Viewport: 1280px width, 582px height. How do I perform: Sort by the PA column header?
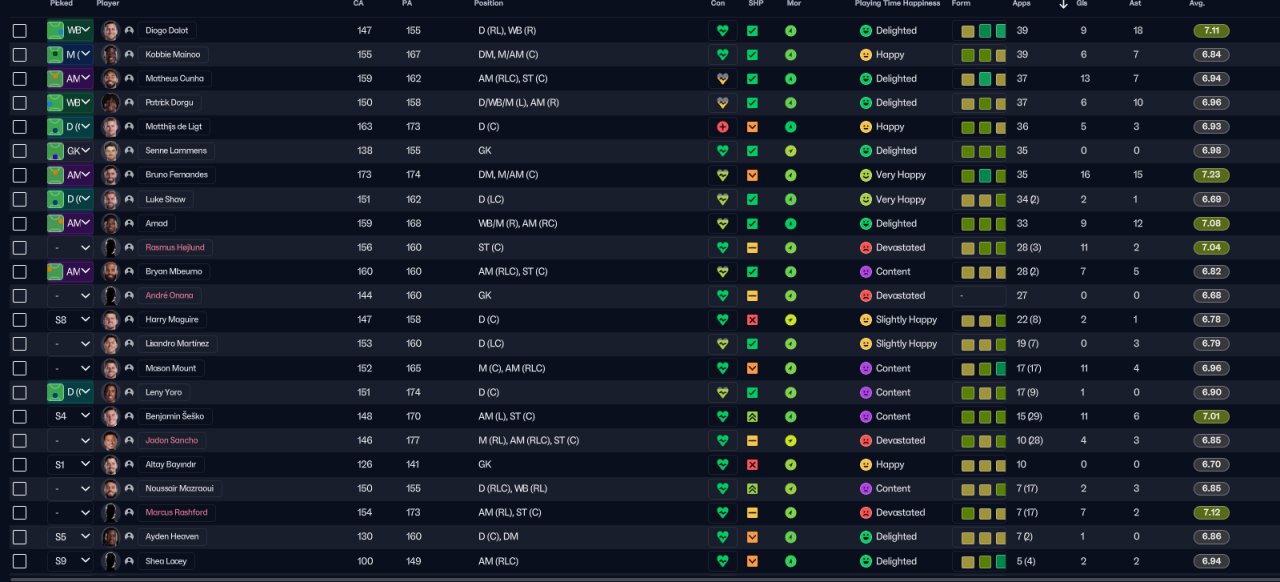407,4
